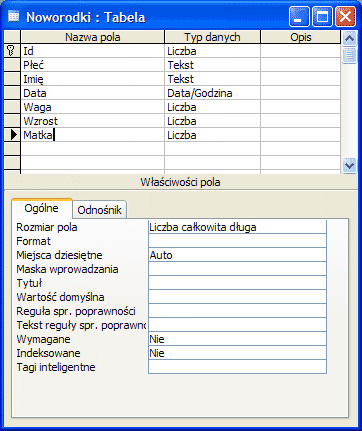This screenshot has width=362, height=431.
Task: Select the primary key row selector for Id
Action: (x=12, y=51)
